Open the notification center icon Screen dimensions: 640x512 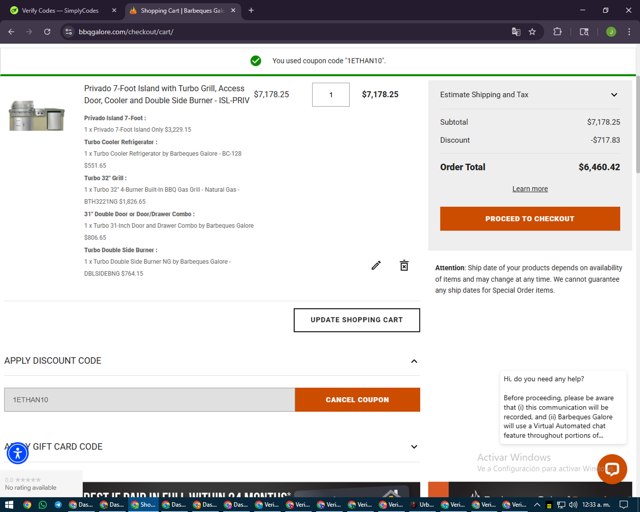click(x=624, y=505)
